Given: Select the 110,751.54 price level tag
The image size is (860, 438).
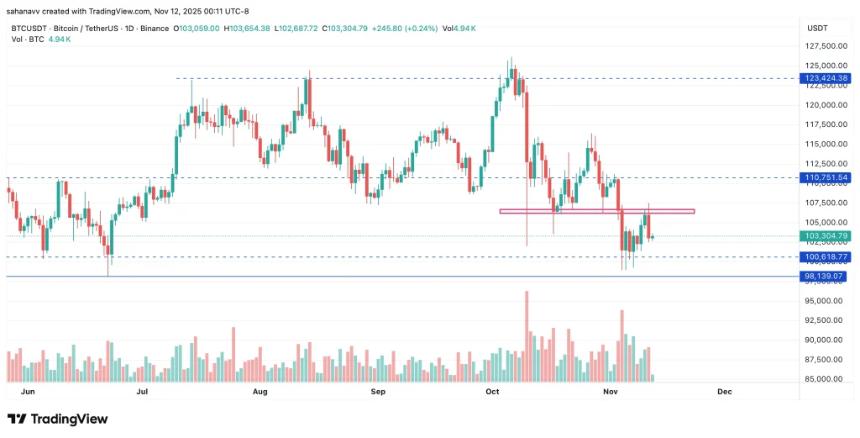Looking at the screenshot, I should click(x=824, y=177).
